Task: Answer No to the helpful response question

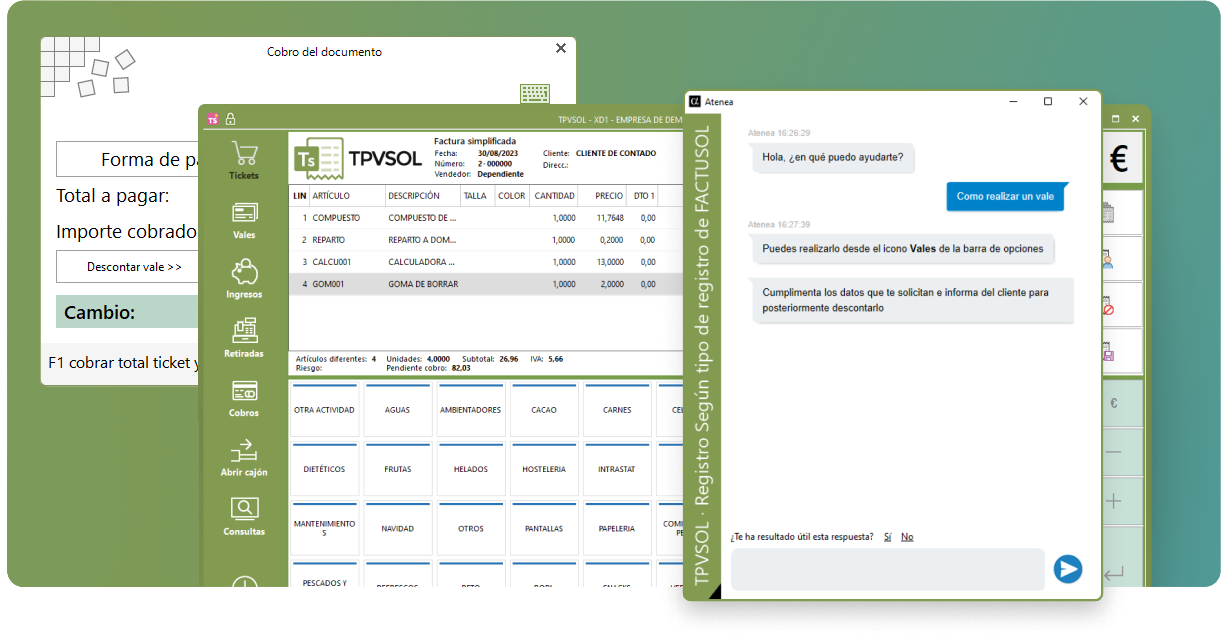Action: pos(907,537)
